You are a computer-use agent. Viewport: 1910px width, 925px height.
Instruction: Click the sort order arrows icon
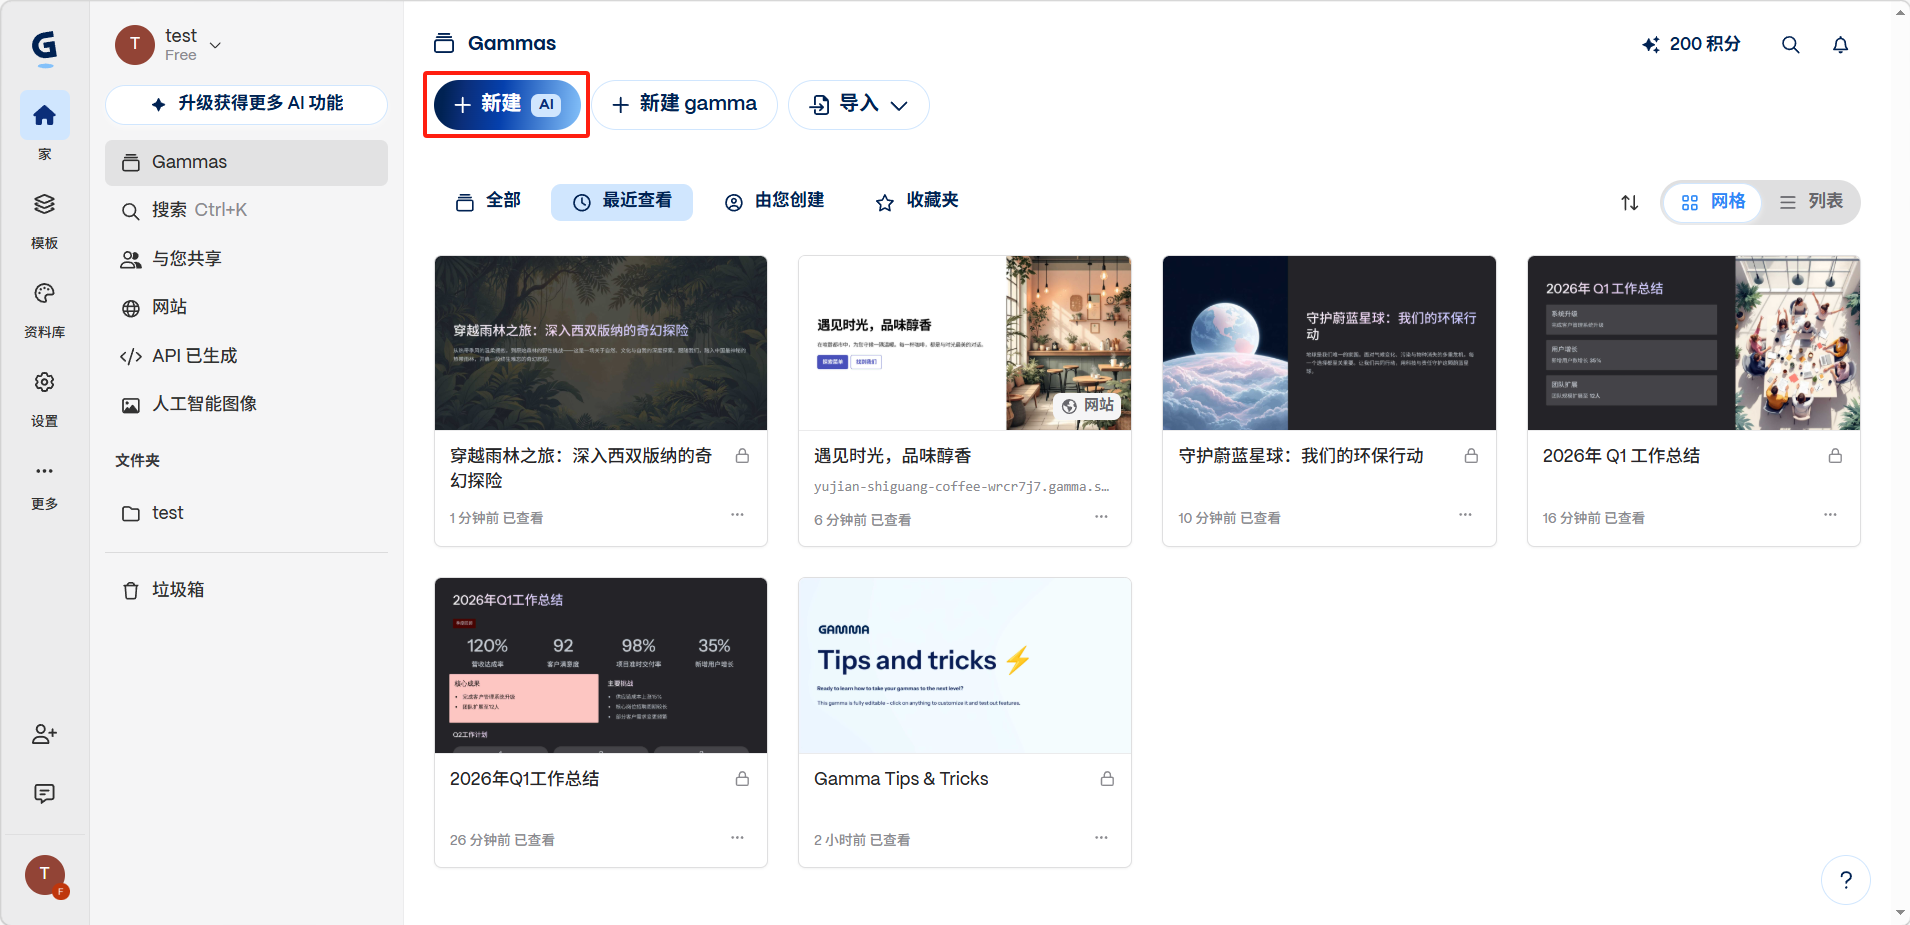pos(1629,203)
